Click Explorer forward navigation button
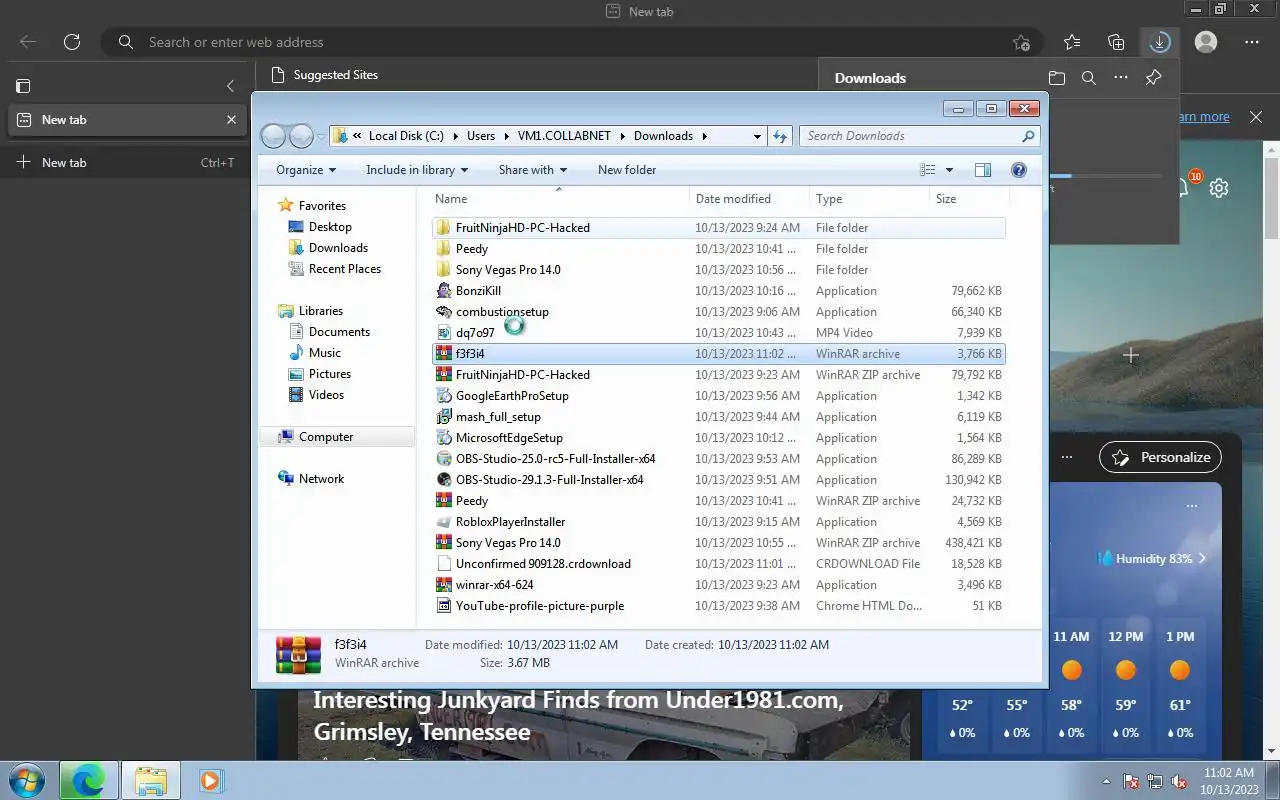This screenshot has width=1280, height=800. [301, 136]
